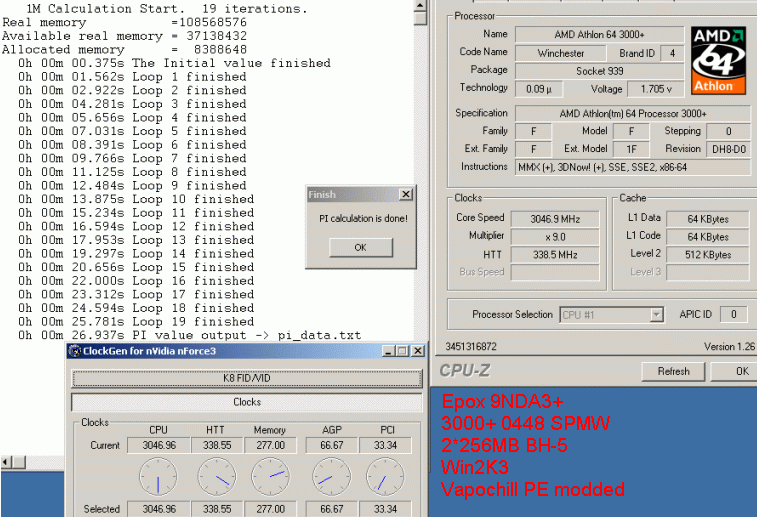Minimize the ClockGen window

point(389,351)
